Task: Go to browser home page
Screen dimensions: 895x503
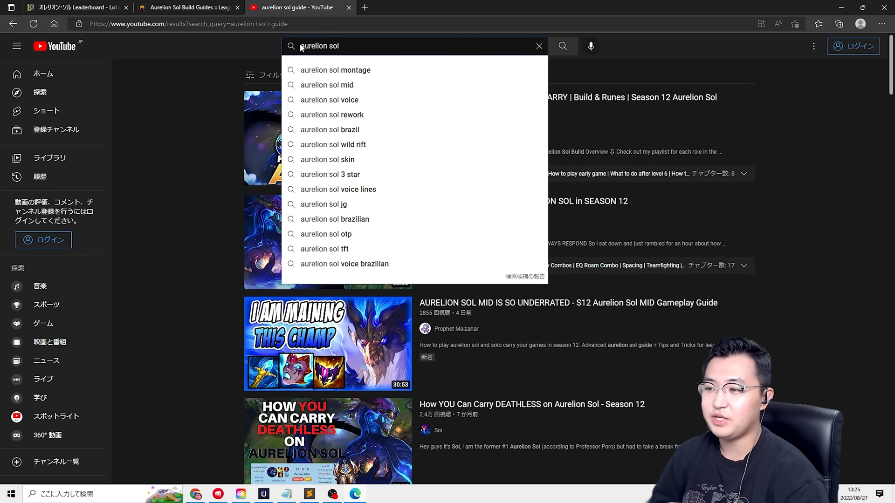Action: [54, 24]
